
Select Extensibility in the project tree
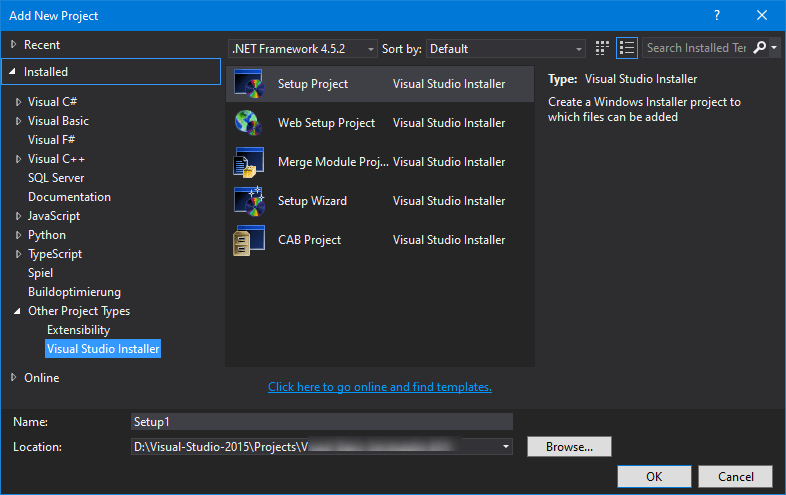pos(78,330)
